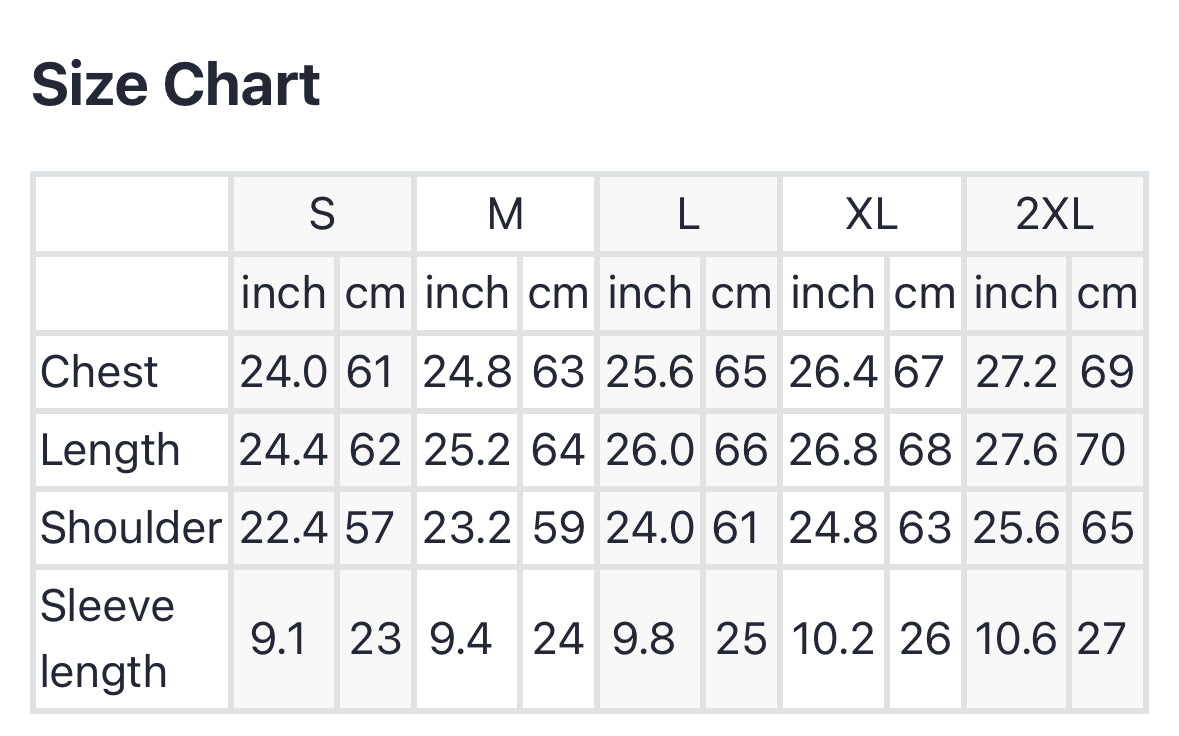The image size is (1179, 736).
Task: Select the XL size column header
Action: point(871,214)
